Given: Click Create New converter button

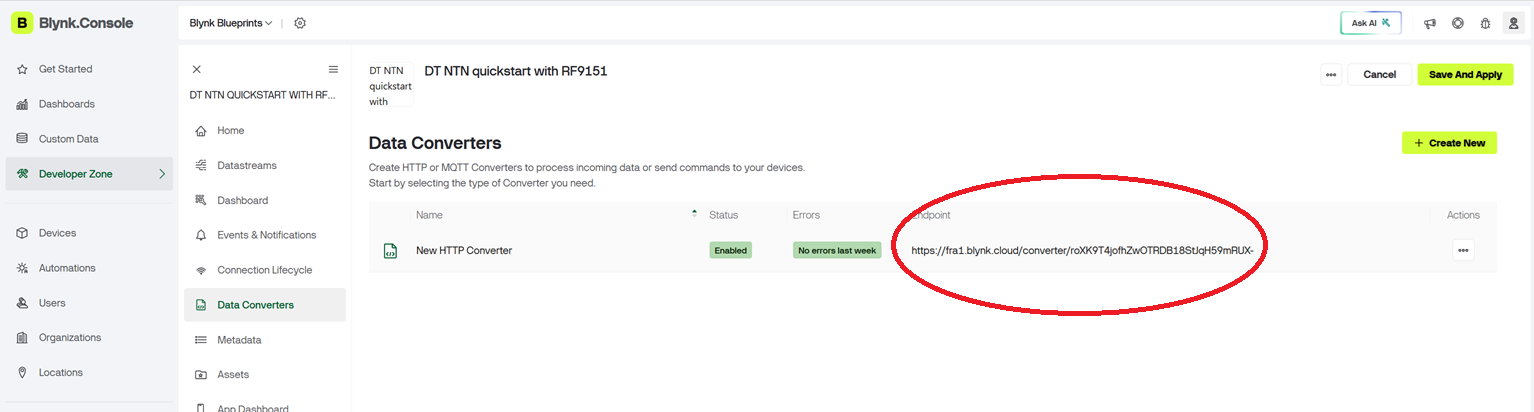Looking at the screenshot, I should (1449, 143).
